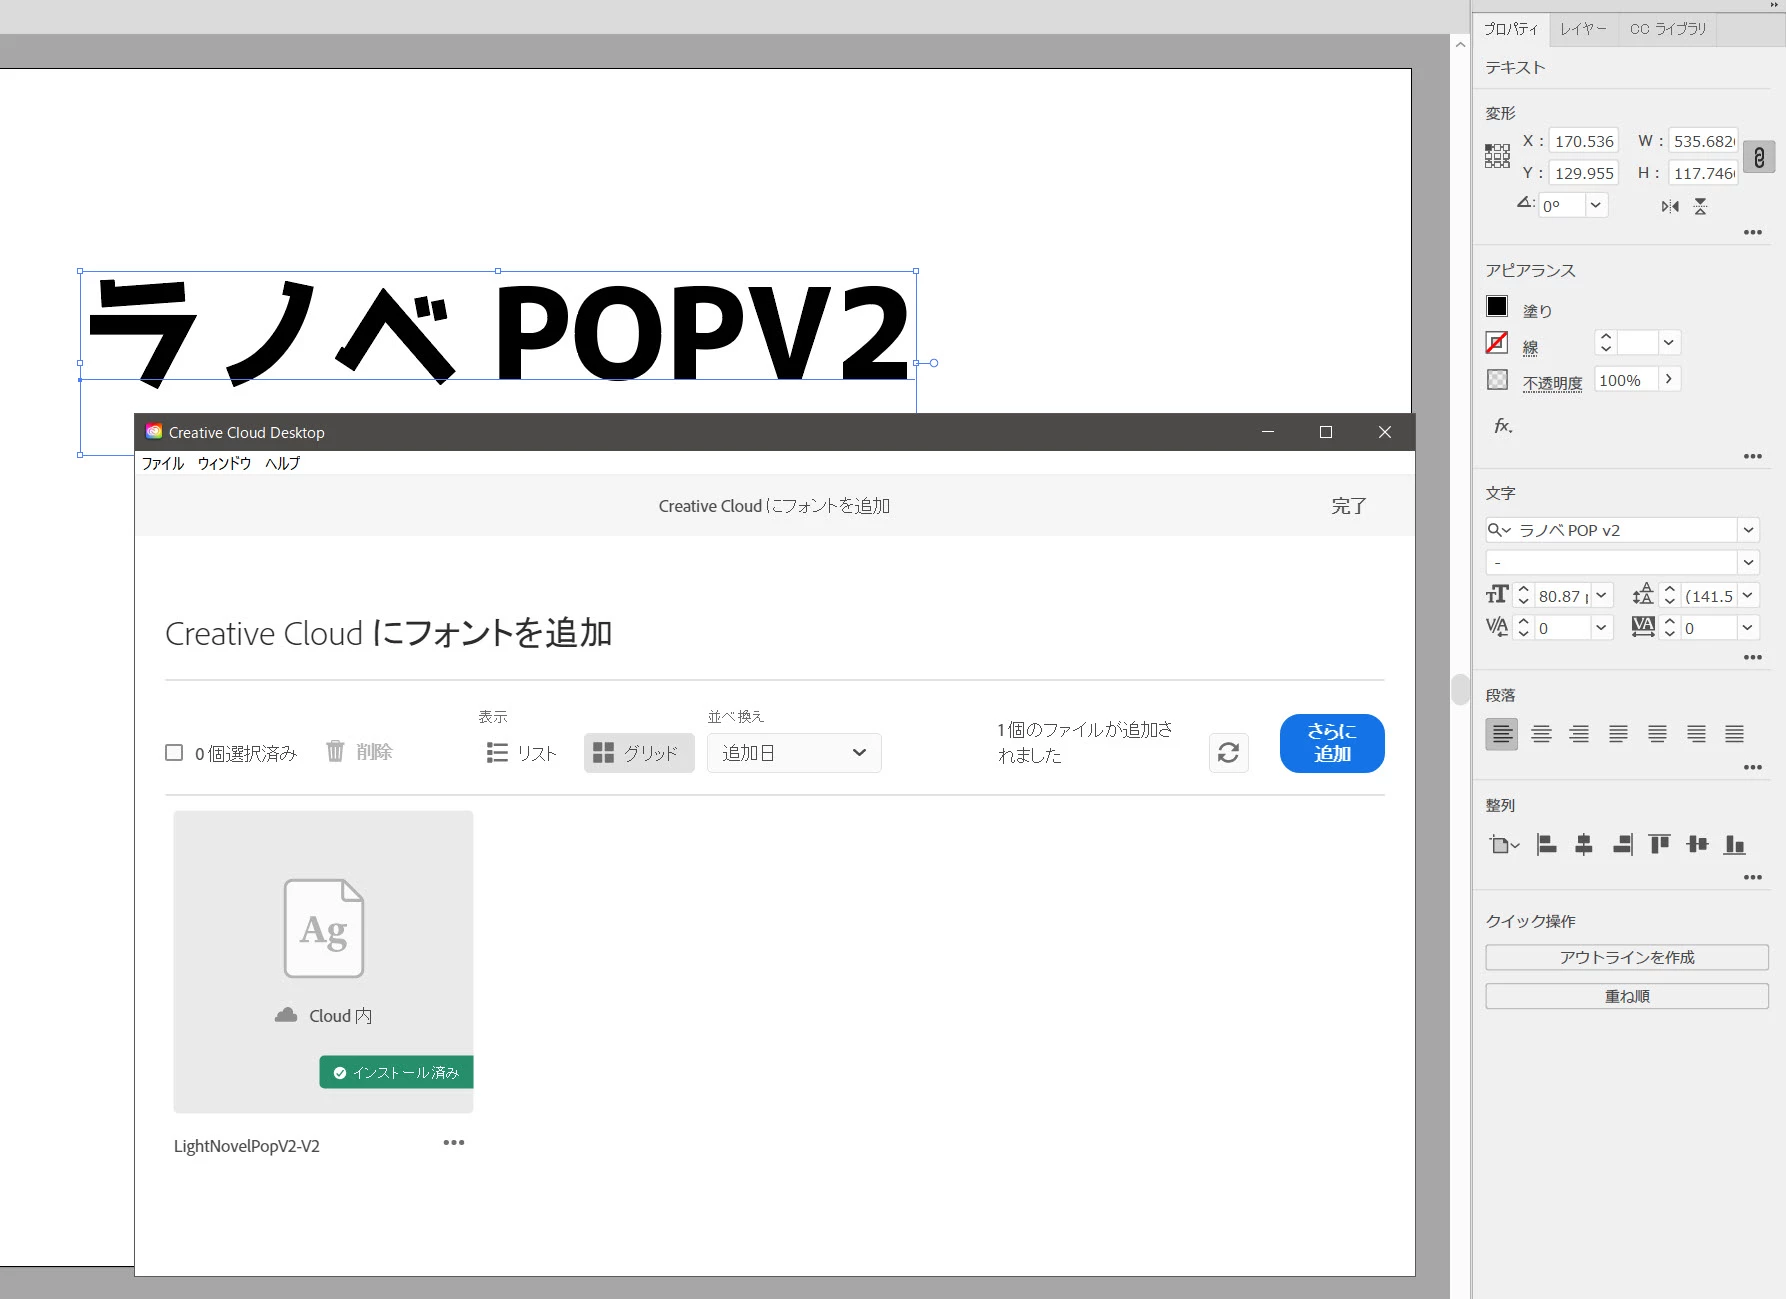The image size is (1786, 1299).
Task: Open the ヘルプ menu in Creative Cloud Desktop
Action: (x=282, y=463)
